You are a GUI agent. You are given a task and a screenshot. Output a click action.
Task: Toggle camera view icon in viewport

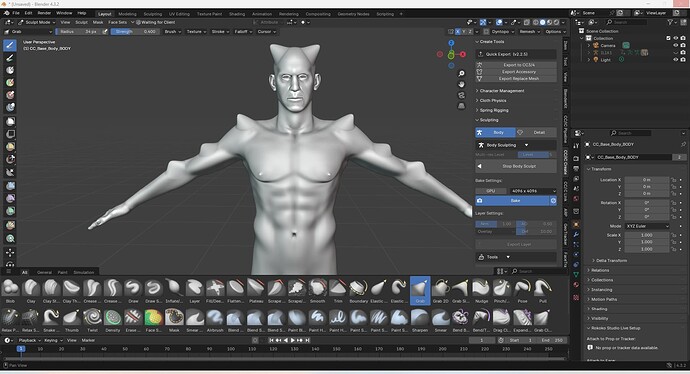[461, 95]
